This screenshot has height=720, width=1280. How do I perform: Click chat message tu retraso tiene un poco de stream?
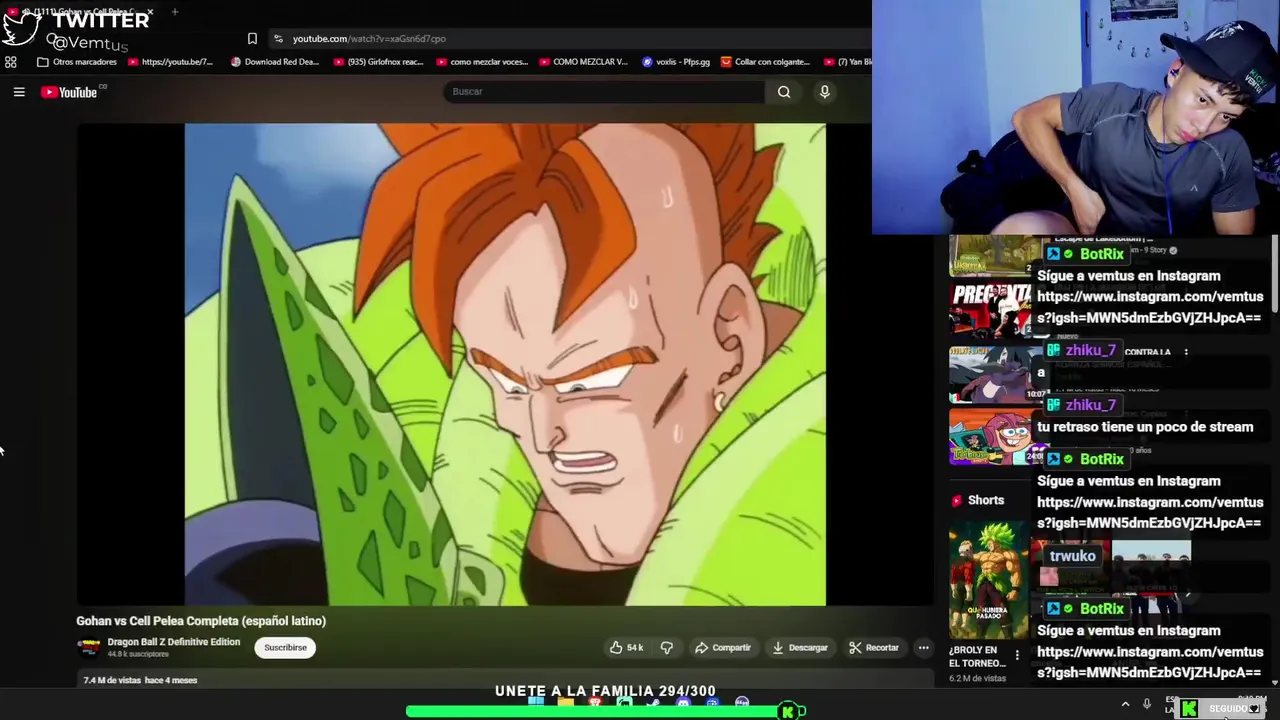pos(1145,427)
